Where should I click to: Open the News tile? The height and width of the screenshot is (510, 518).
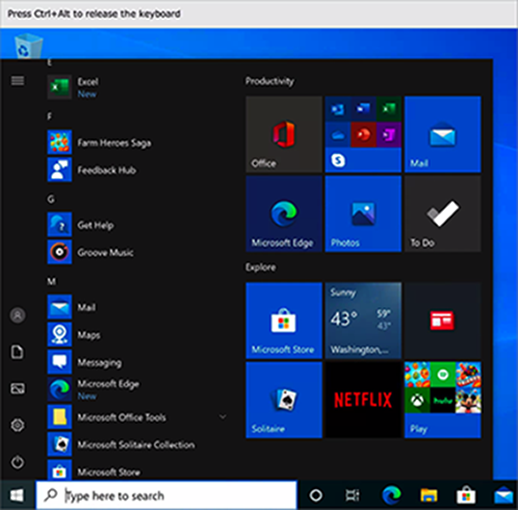click(x=443, y=321)
